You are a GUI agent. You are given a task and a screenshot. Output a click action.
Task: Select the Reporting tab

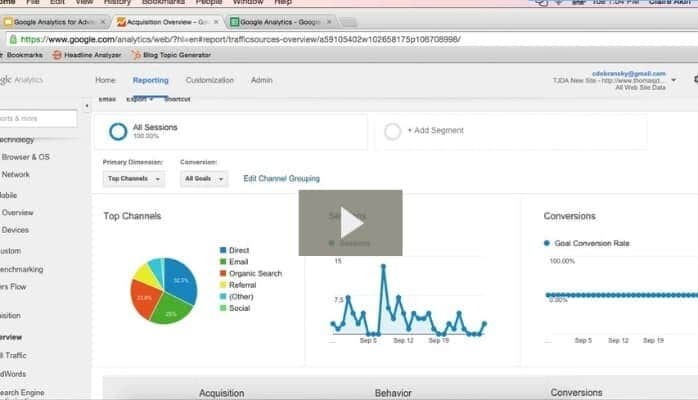pos(150,80)
